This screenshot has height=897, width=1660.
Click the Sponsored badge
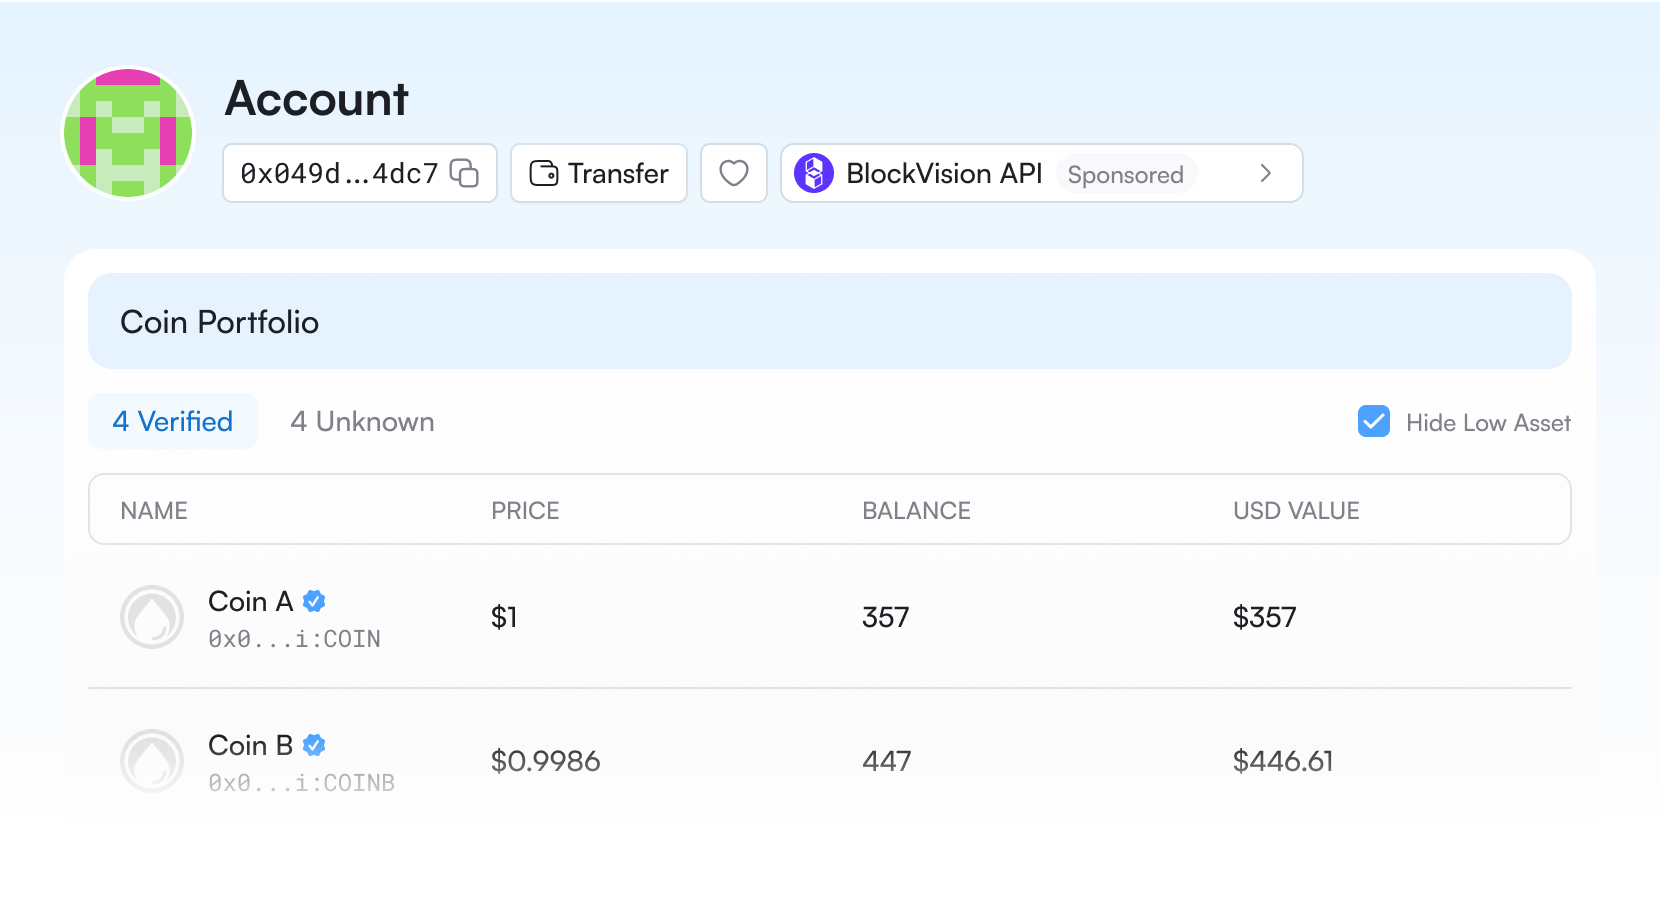click(1125, 175)
